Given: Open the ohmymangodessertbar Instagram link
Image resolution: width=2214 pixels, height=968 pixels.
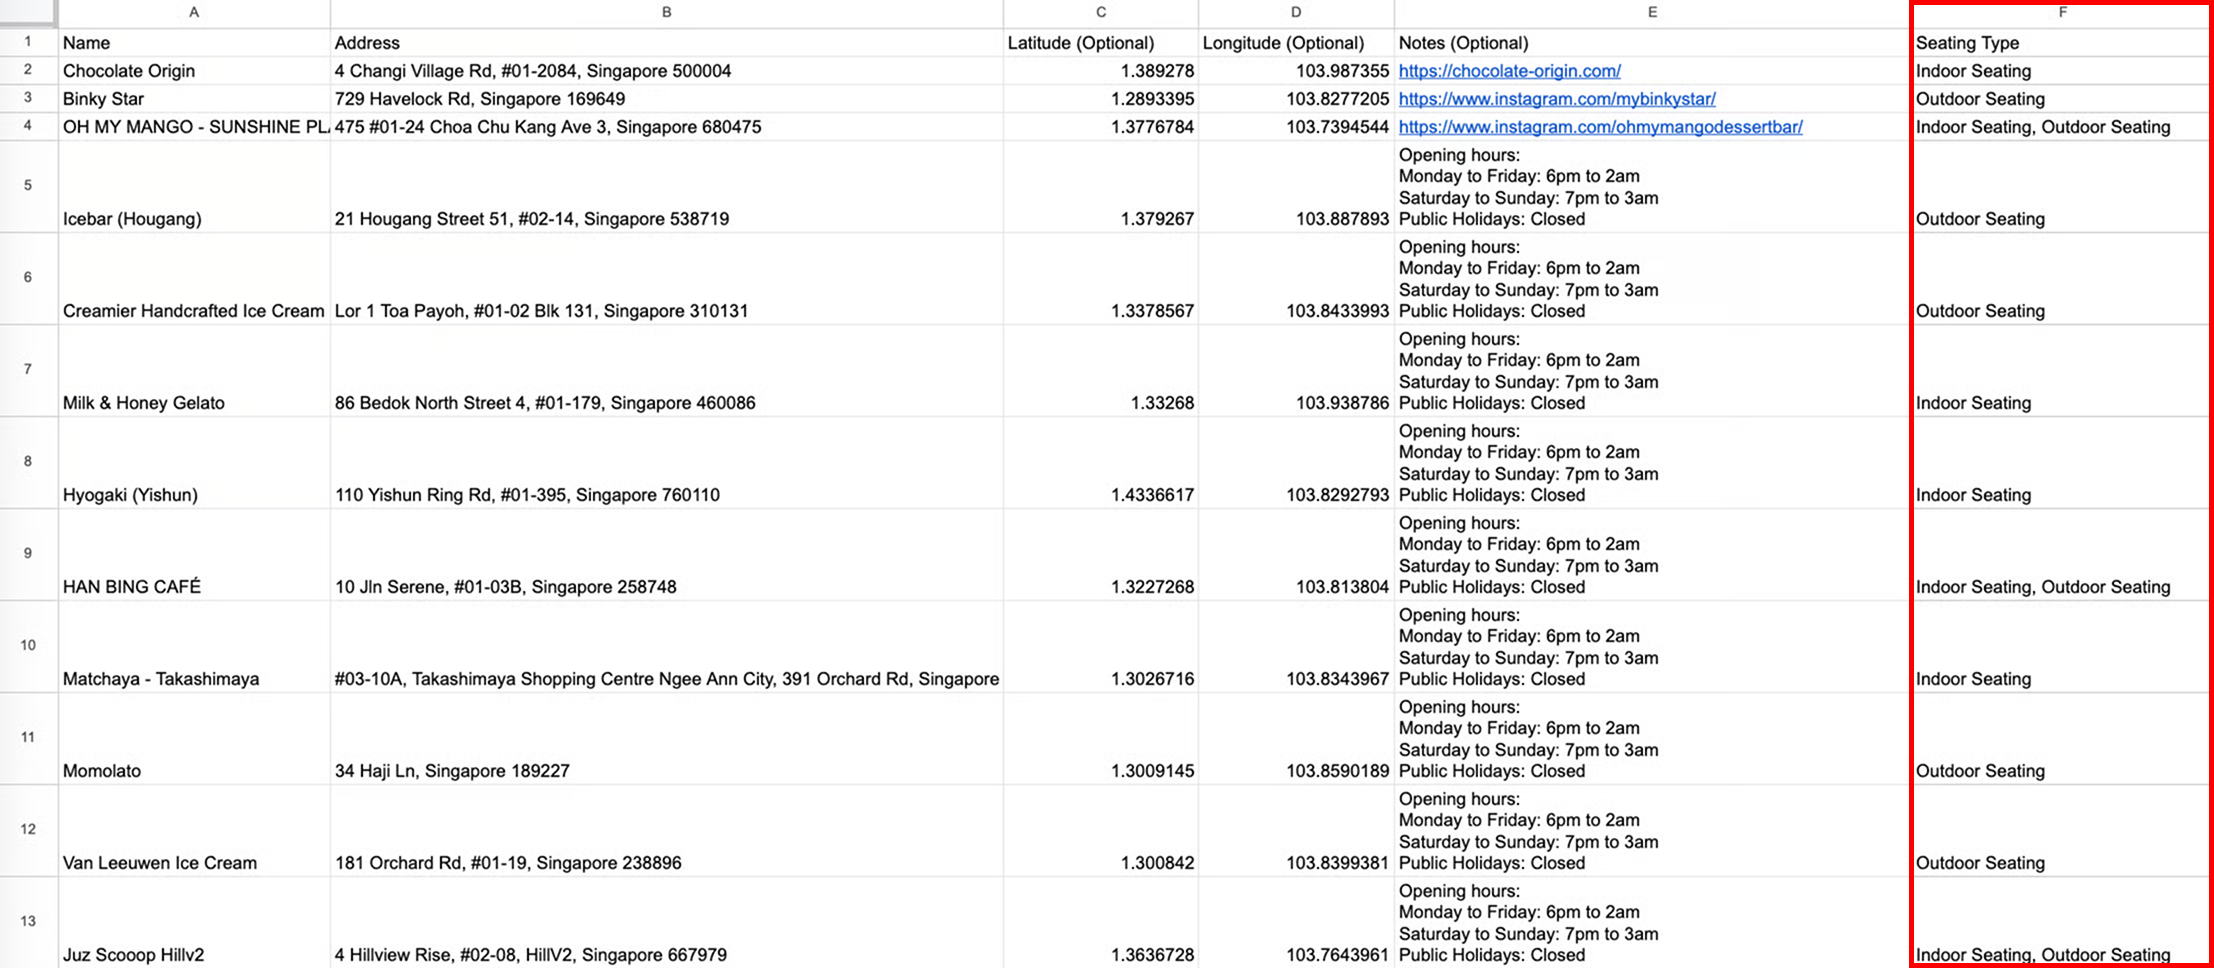Looking at the screenshot, I should 1600,127.
